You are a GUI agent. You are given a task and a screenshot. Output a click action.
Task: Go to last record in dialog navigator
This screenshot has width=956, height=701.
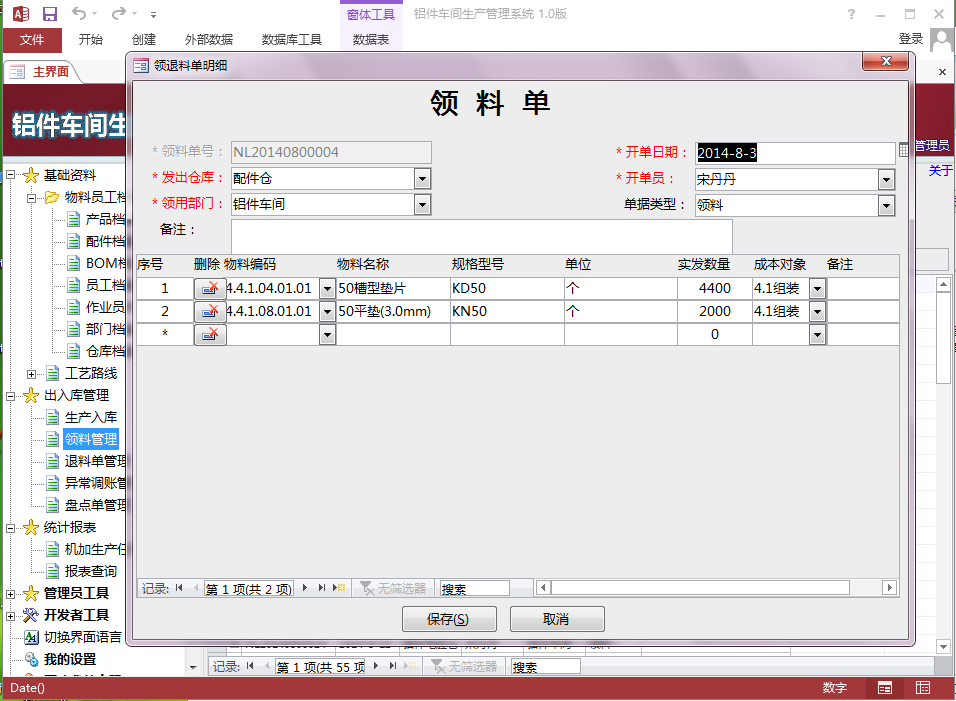tap(321, 588)
